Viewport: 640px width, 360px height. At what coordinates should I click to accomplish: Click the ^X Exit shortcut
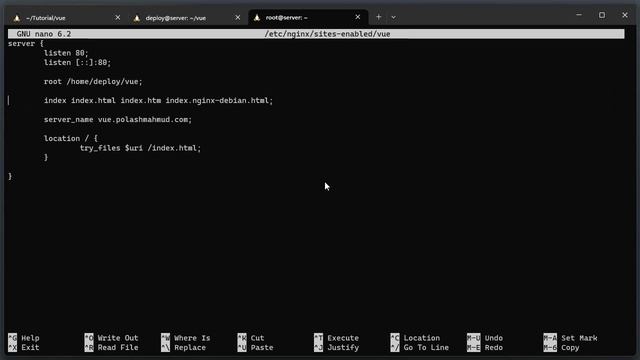tap(24, 347)
